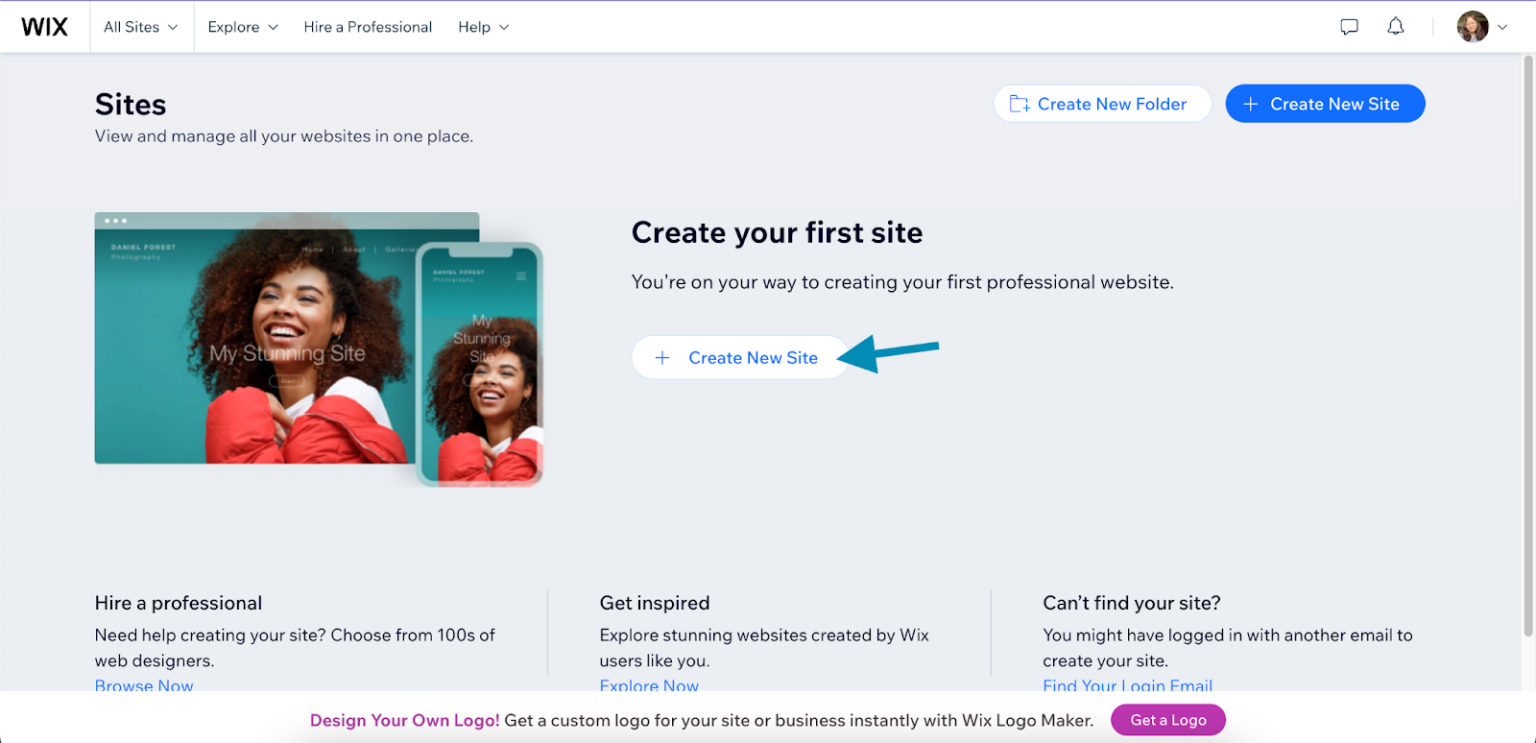
Task: Click the plus icon beside the arrow-marked Create New Site
Action: click(662, 357)
